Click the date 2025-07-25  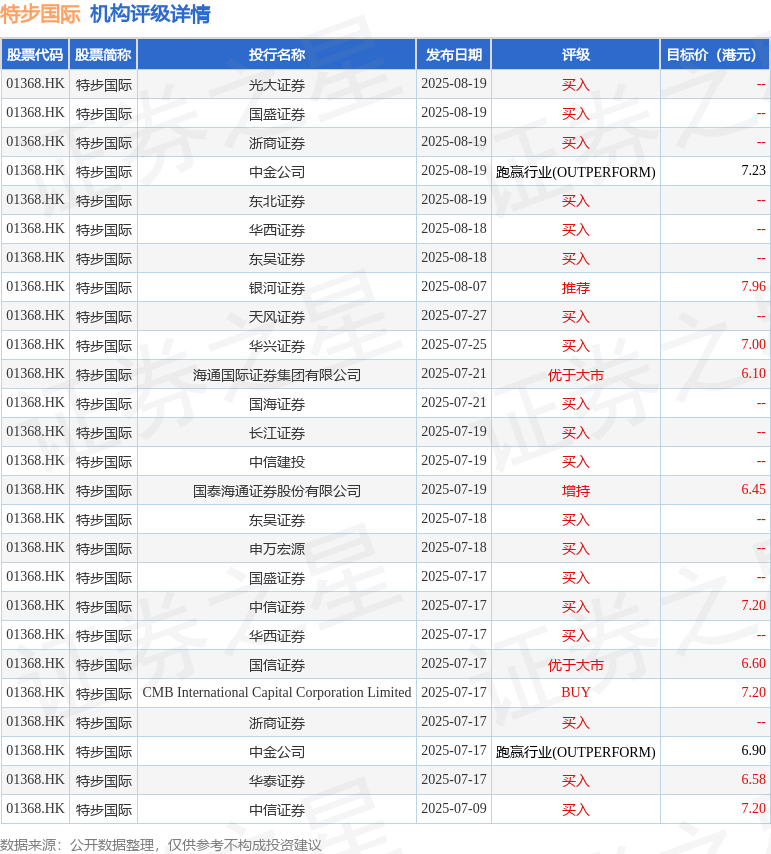point(454,344)
